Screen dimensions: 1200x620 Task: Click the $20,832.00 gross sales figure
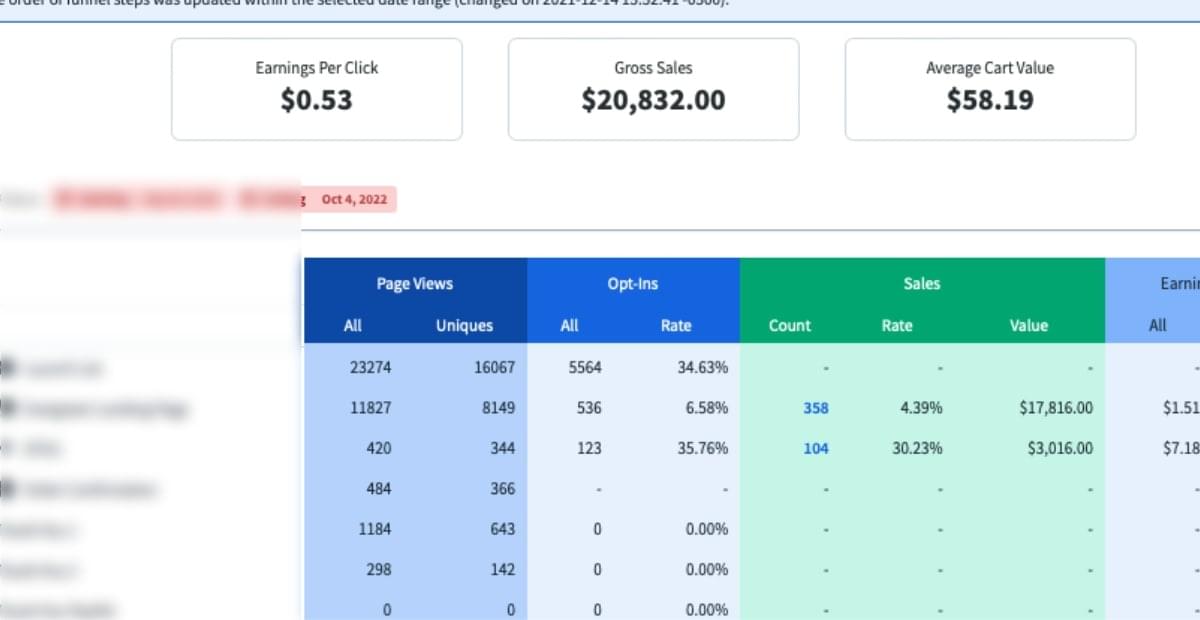click(x=653, y=100)
